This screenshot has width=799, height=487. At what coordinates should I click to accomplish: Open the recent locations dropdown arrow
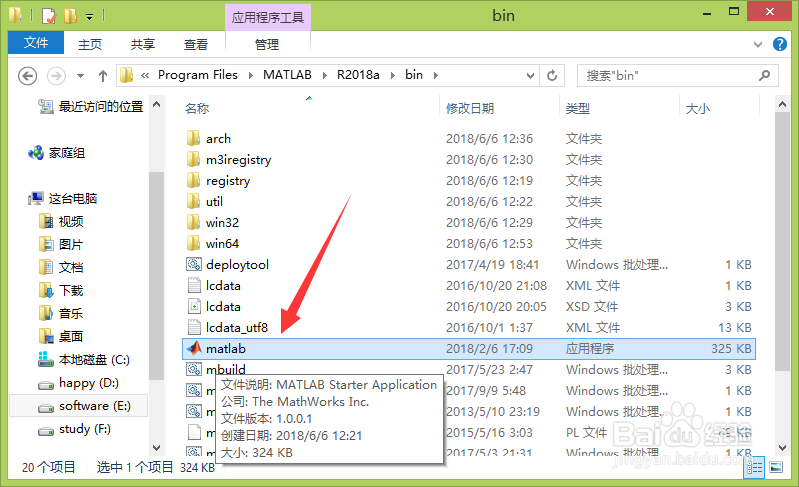coord(81,76)
